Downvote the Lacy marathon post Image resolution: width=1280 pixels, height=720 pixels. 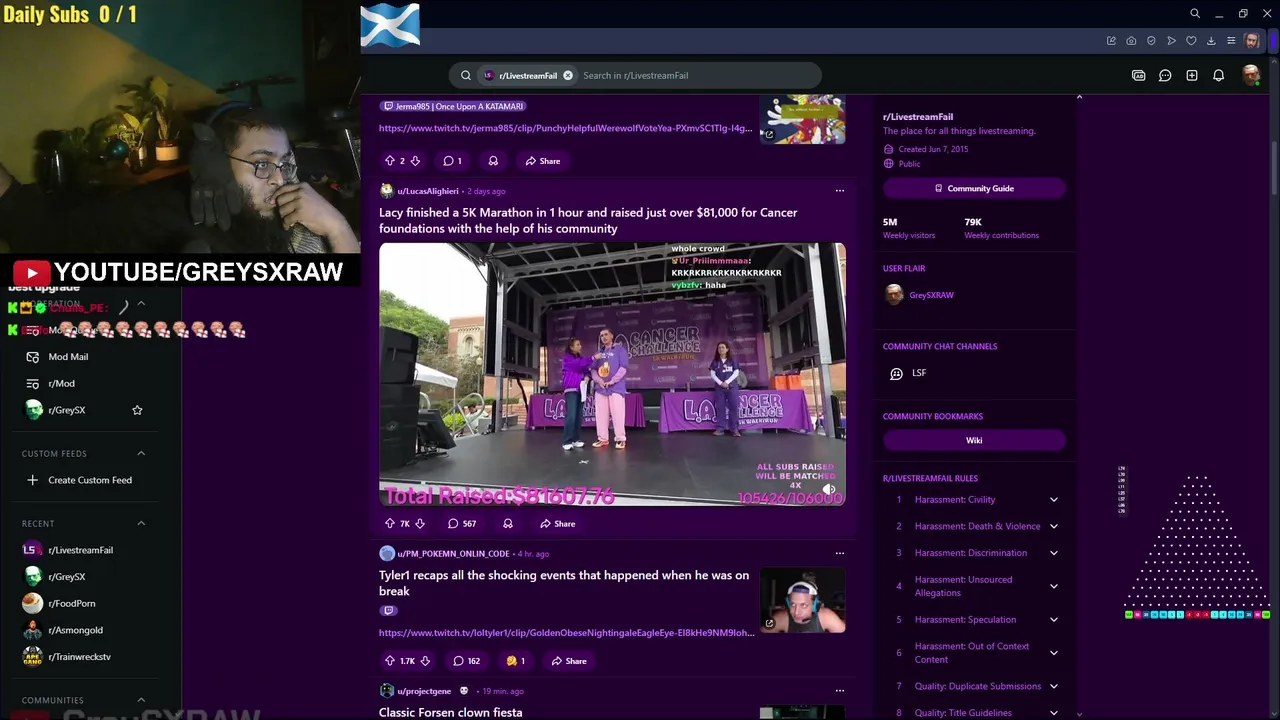coord(420,524)
